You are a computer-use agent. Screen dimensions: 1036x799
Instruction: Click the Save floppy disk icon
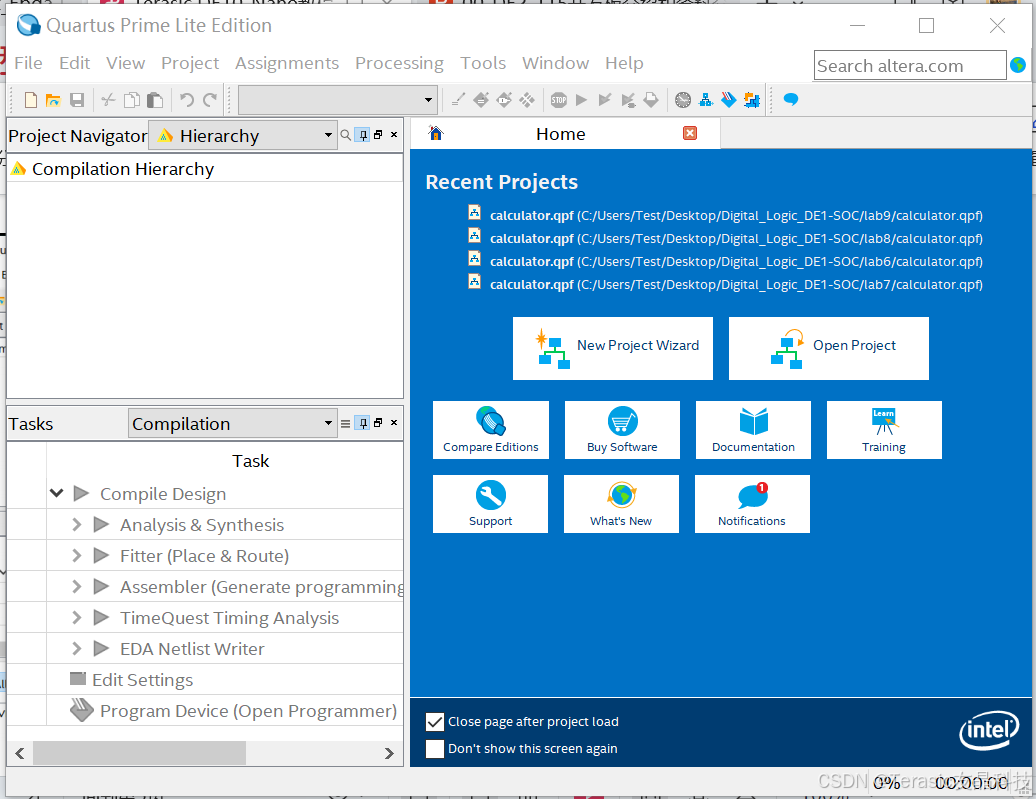point(77,100)
